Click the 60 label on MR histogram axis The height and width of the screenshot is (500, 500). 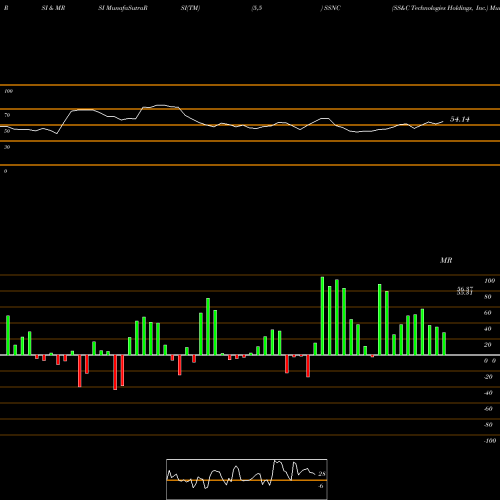coord(488,313)
